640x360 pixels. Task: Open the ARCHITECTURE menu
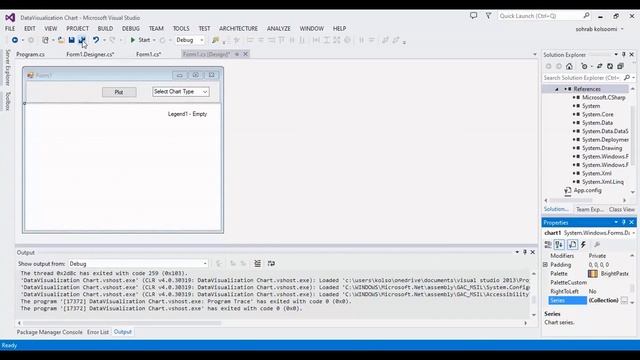click(238, 29)
